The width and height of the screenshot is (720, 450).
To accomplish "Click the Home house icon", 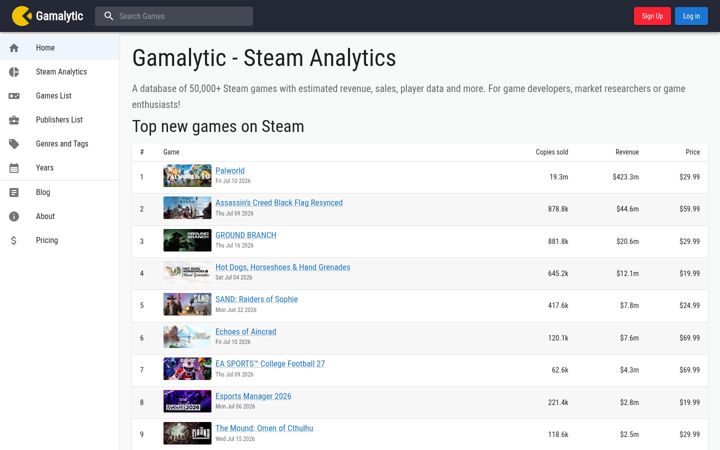I will coord(14,48).
